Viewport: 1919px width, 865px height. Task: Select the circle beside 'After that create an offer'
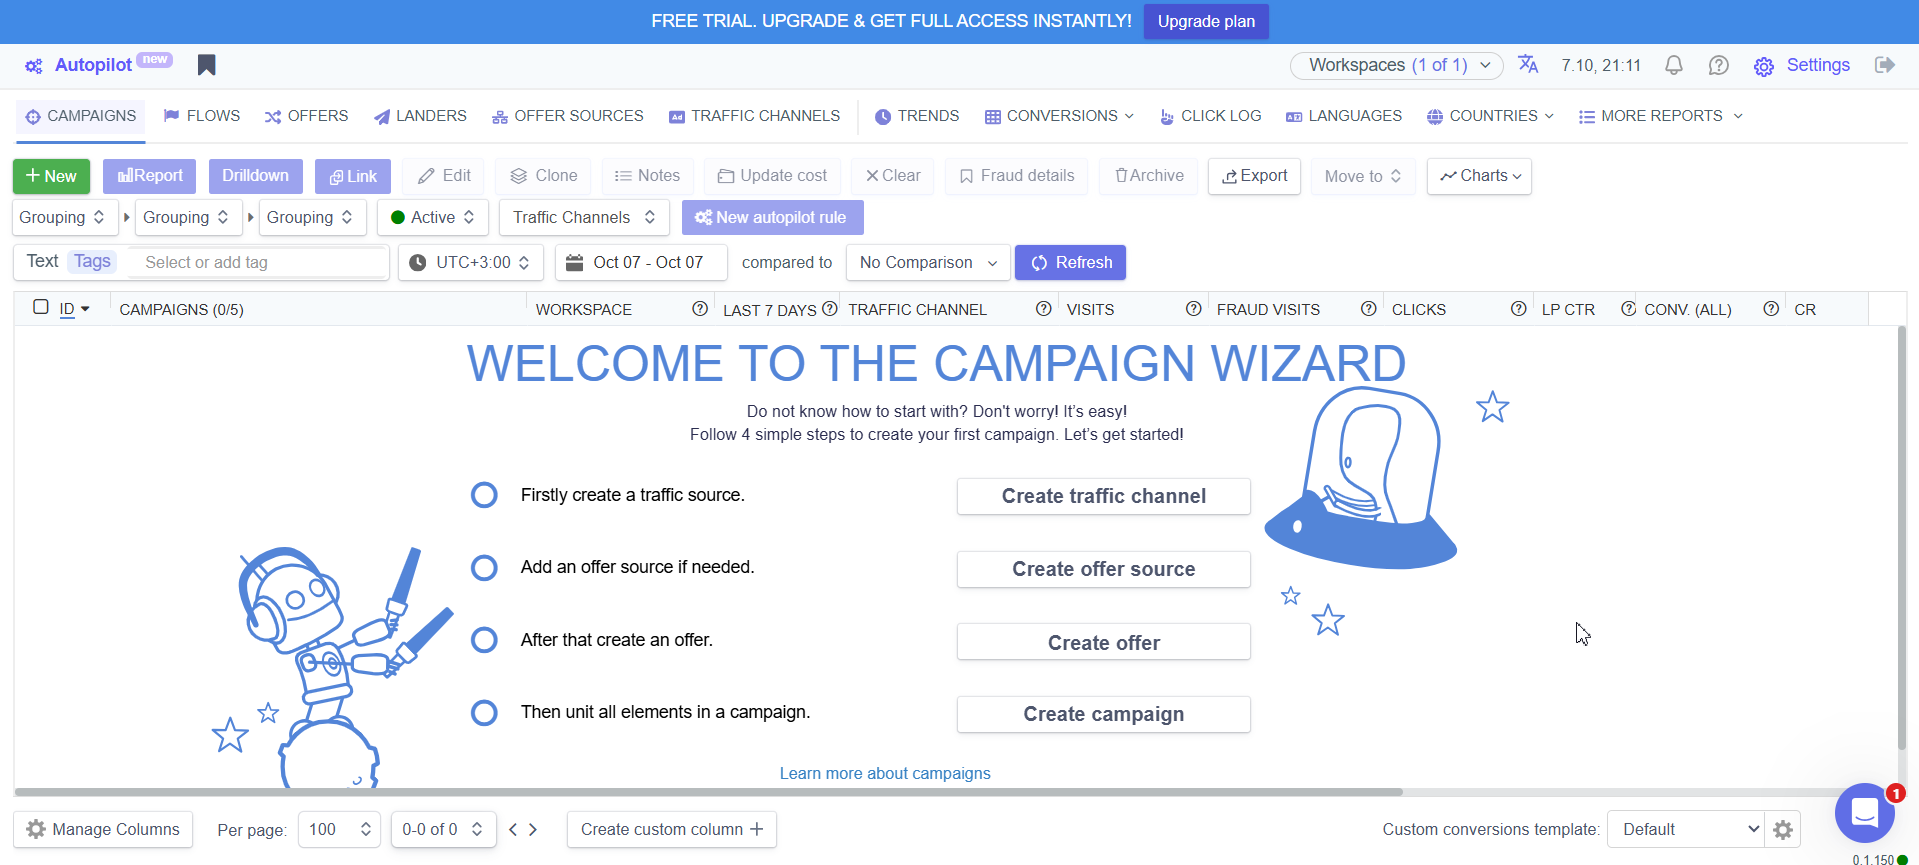pos(484,640)
